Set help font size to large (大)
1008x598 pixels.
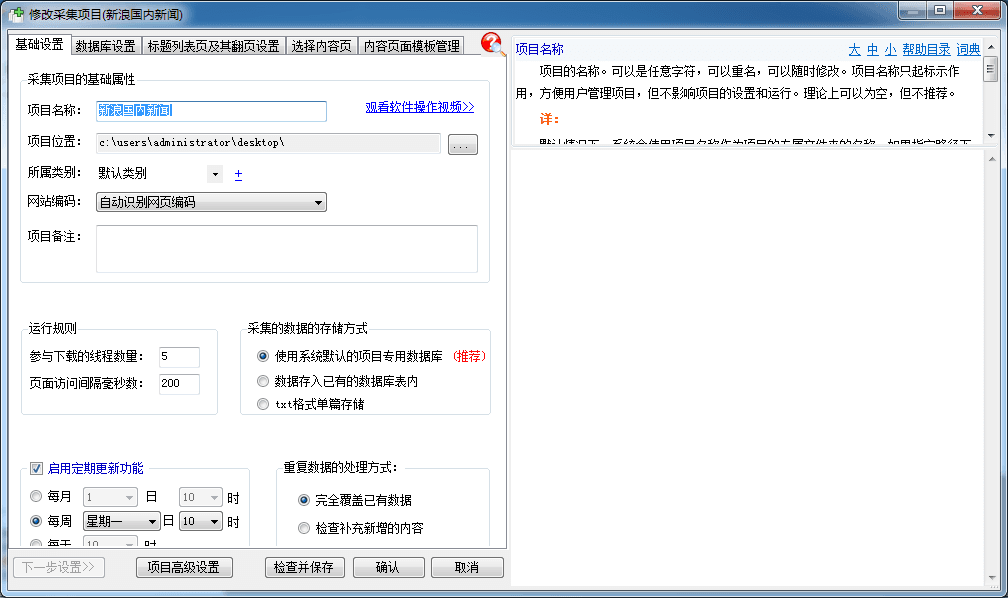(x=854, y=49)
